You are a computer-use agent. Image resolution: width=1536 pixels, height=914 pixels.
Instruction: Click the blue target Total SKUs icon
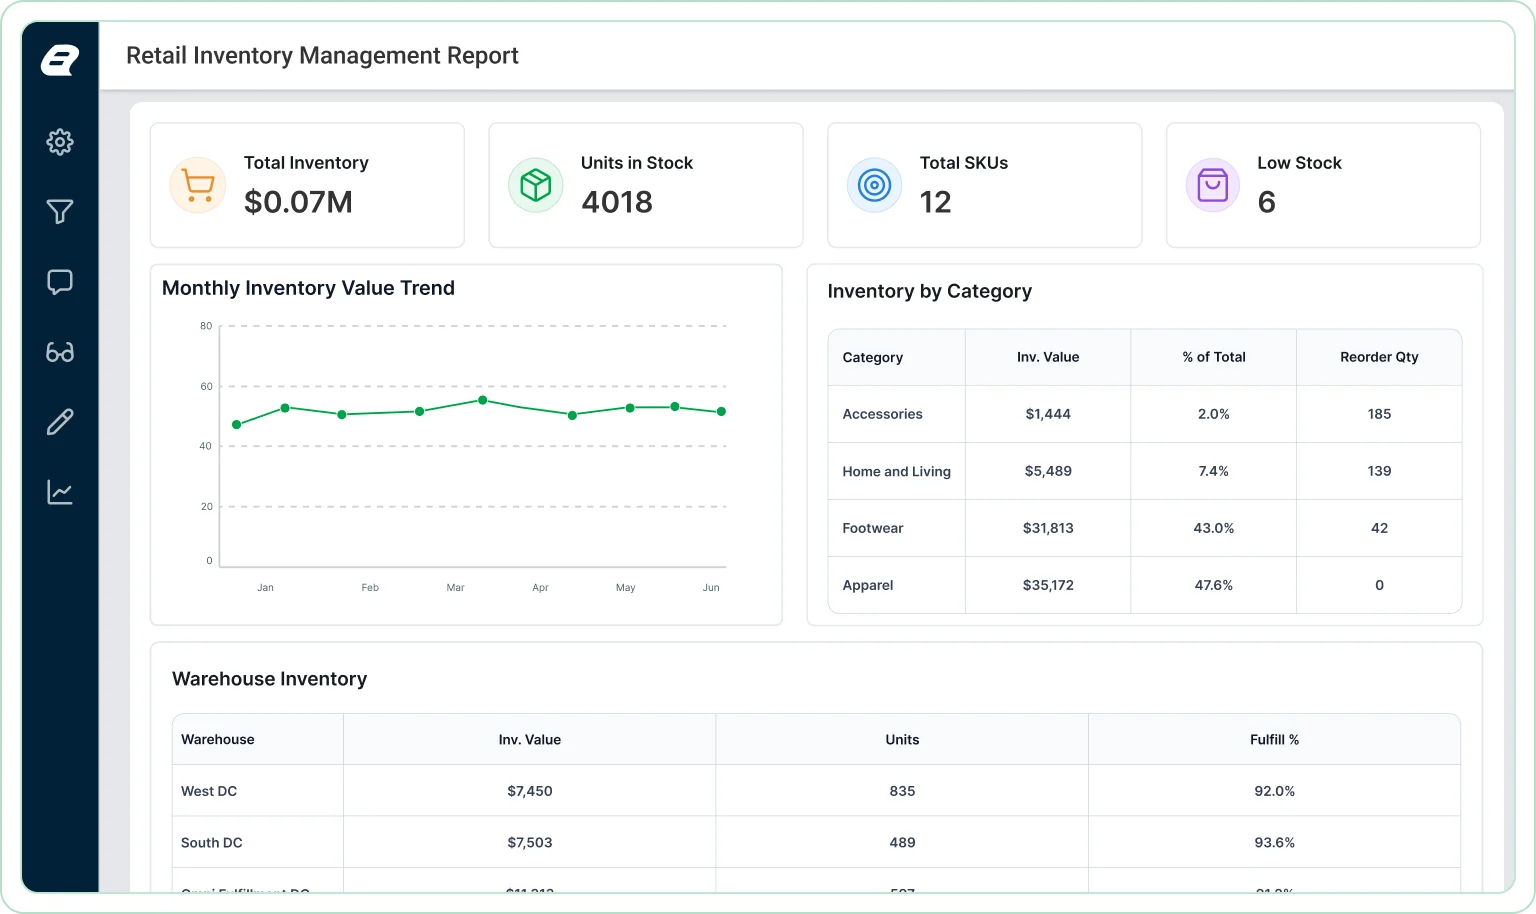874,185
